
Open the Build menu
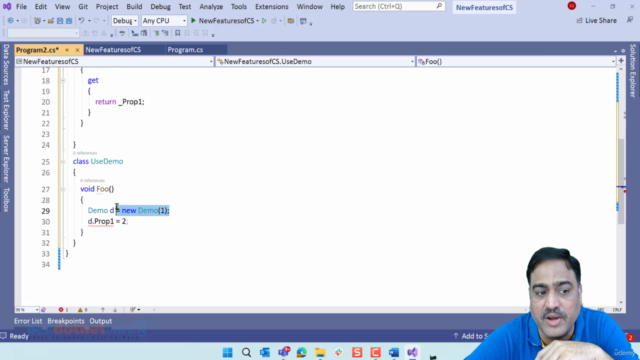pos(134,7)
